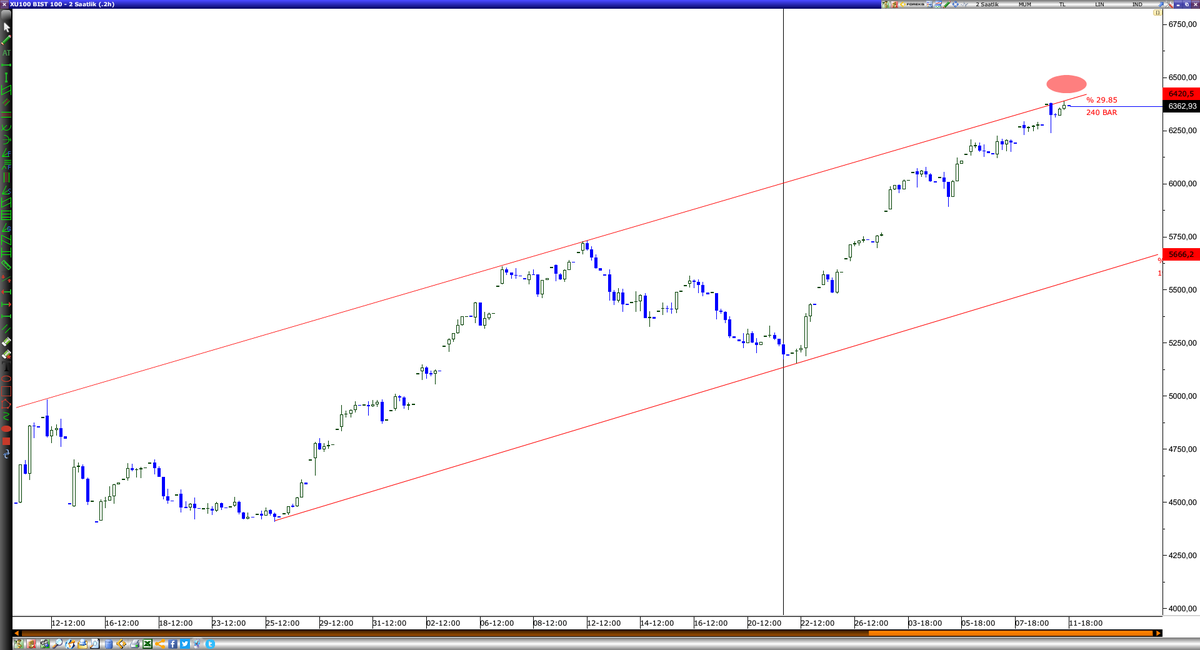This screenshot has height=650, width=1200.
Task: Click the square Twitter icon in bottom toolbar
Action: pyautogui.click(x=184, y=644)
